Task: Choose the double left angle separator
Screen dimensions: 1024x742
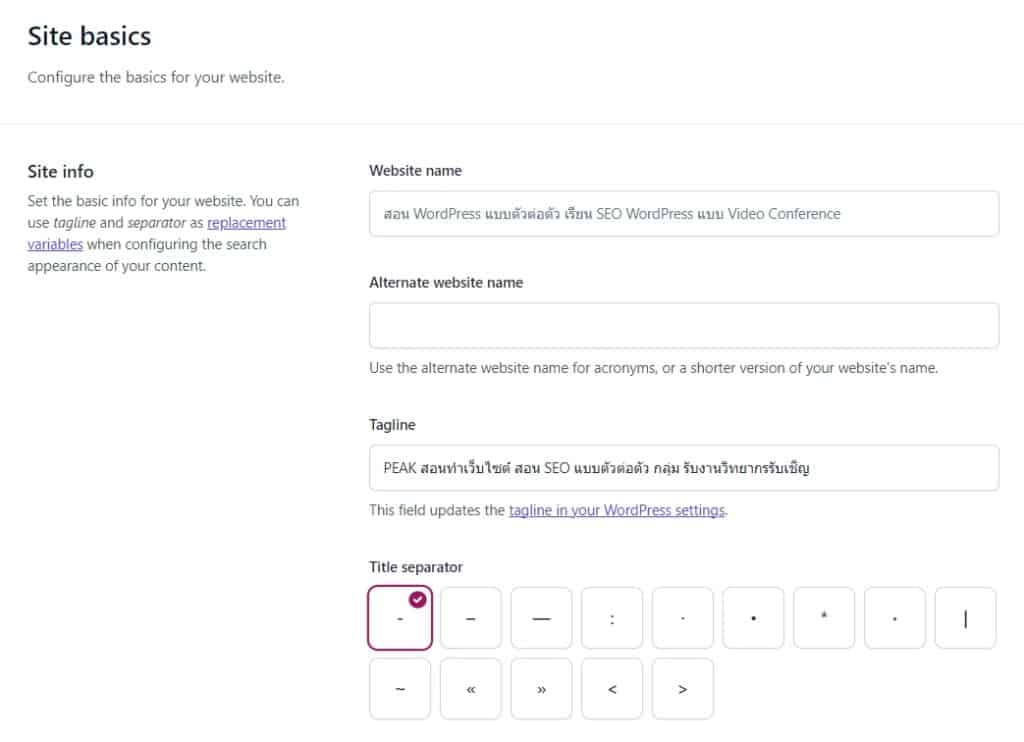Action: coord(471,689)
